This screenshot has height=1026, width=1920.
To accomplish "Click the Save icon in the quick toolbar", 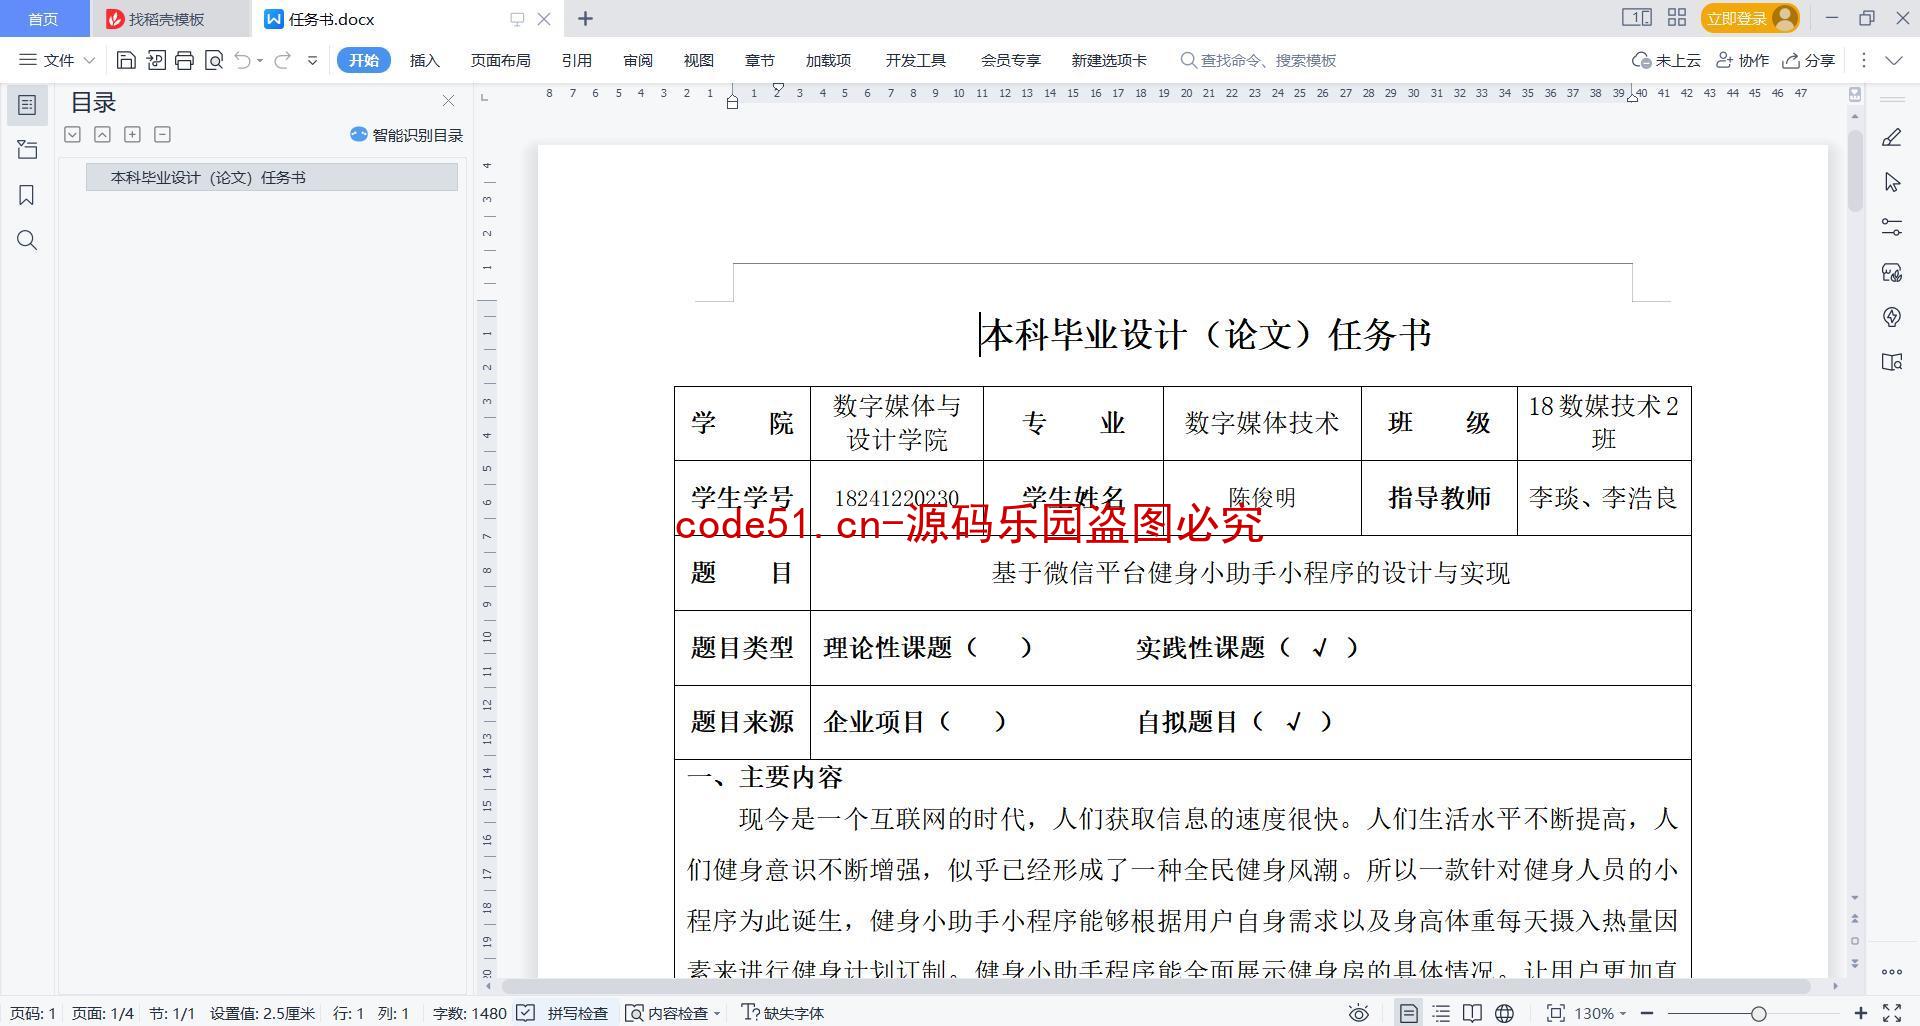I will (x=126, y=60).
